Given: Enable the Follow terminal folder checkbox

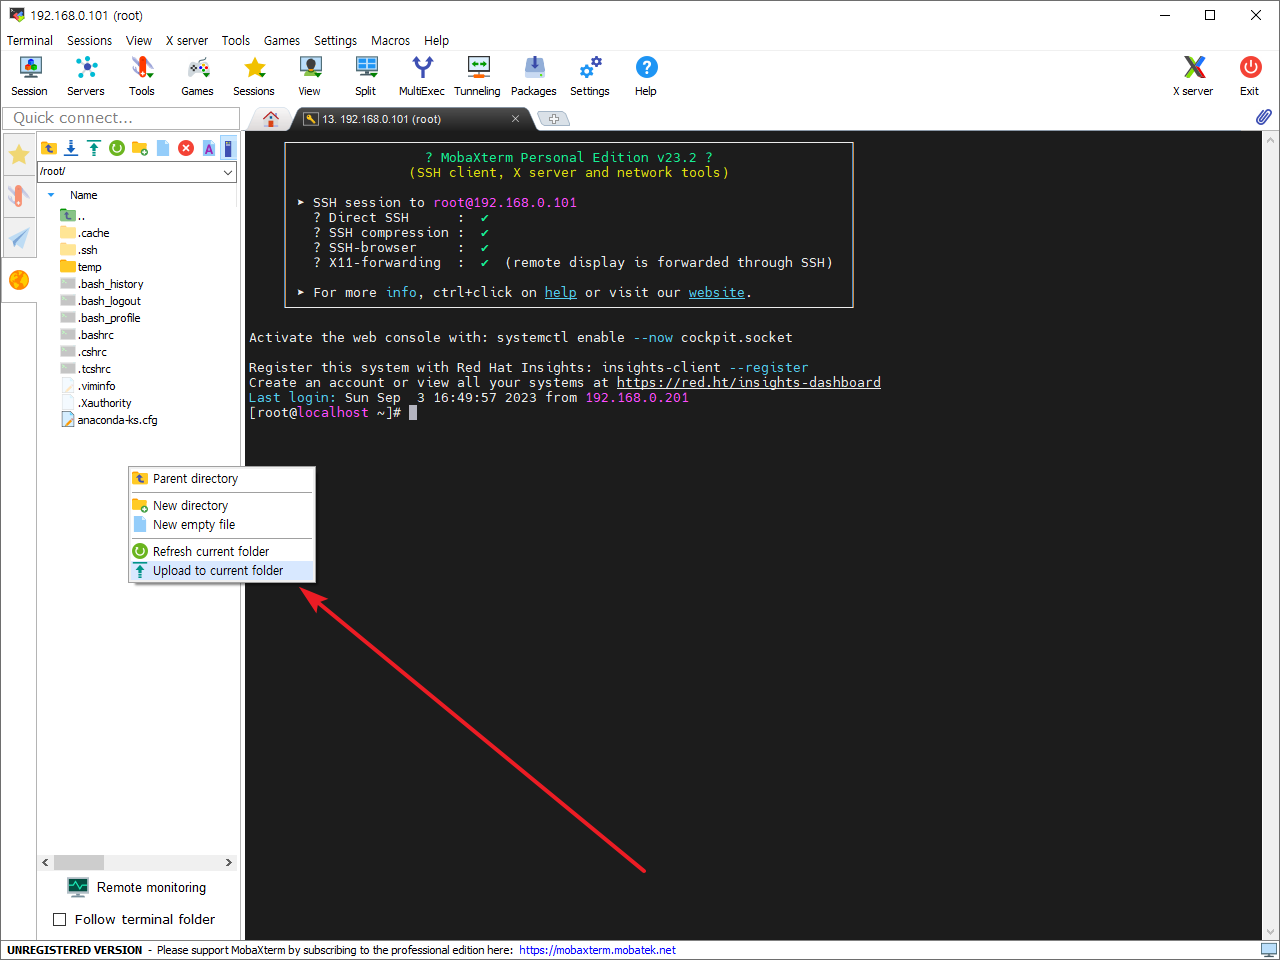Looking at the screenshot, I should point(59,919).
